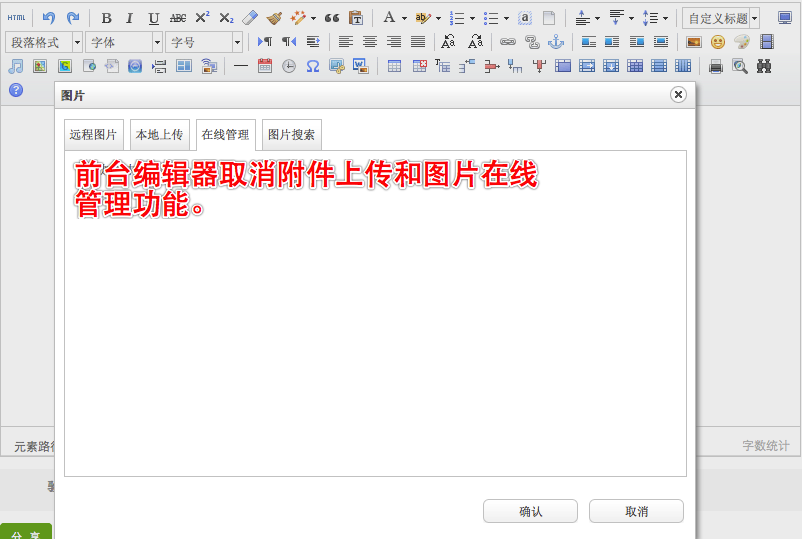The width and height of the screenshot is (802, 539).
Task: Open highlight background color dropdown
Action: click(438, 18)
